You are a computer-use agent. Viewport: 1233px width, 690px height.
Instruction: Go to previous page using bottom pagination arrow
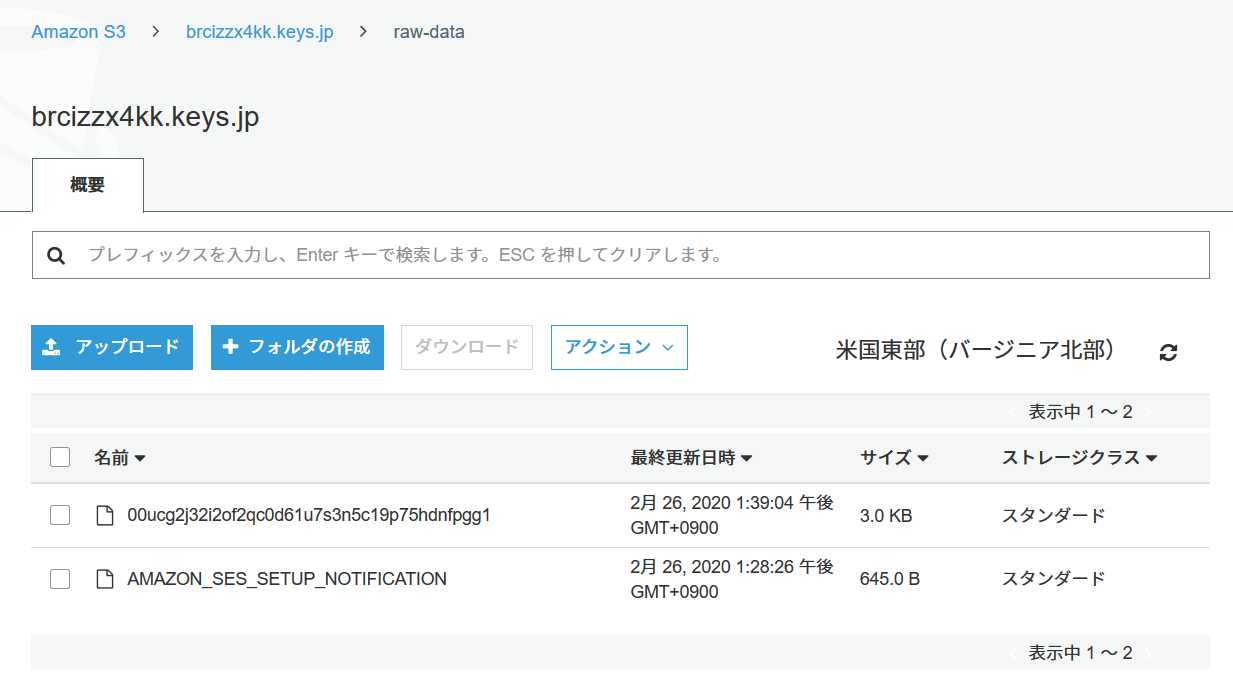point(1013,653)
